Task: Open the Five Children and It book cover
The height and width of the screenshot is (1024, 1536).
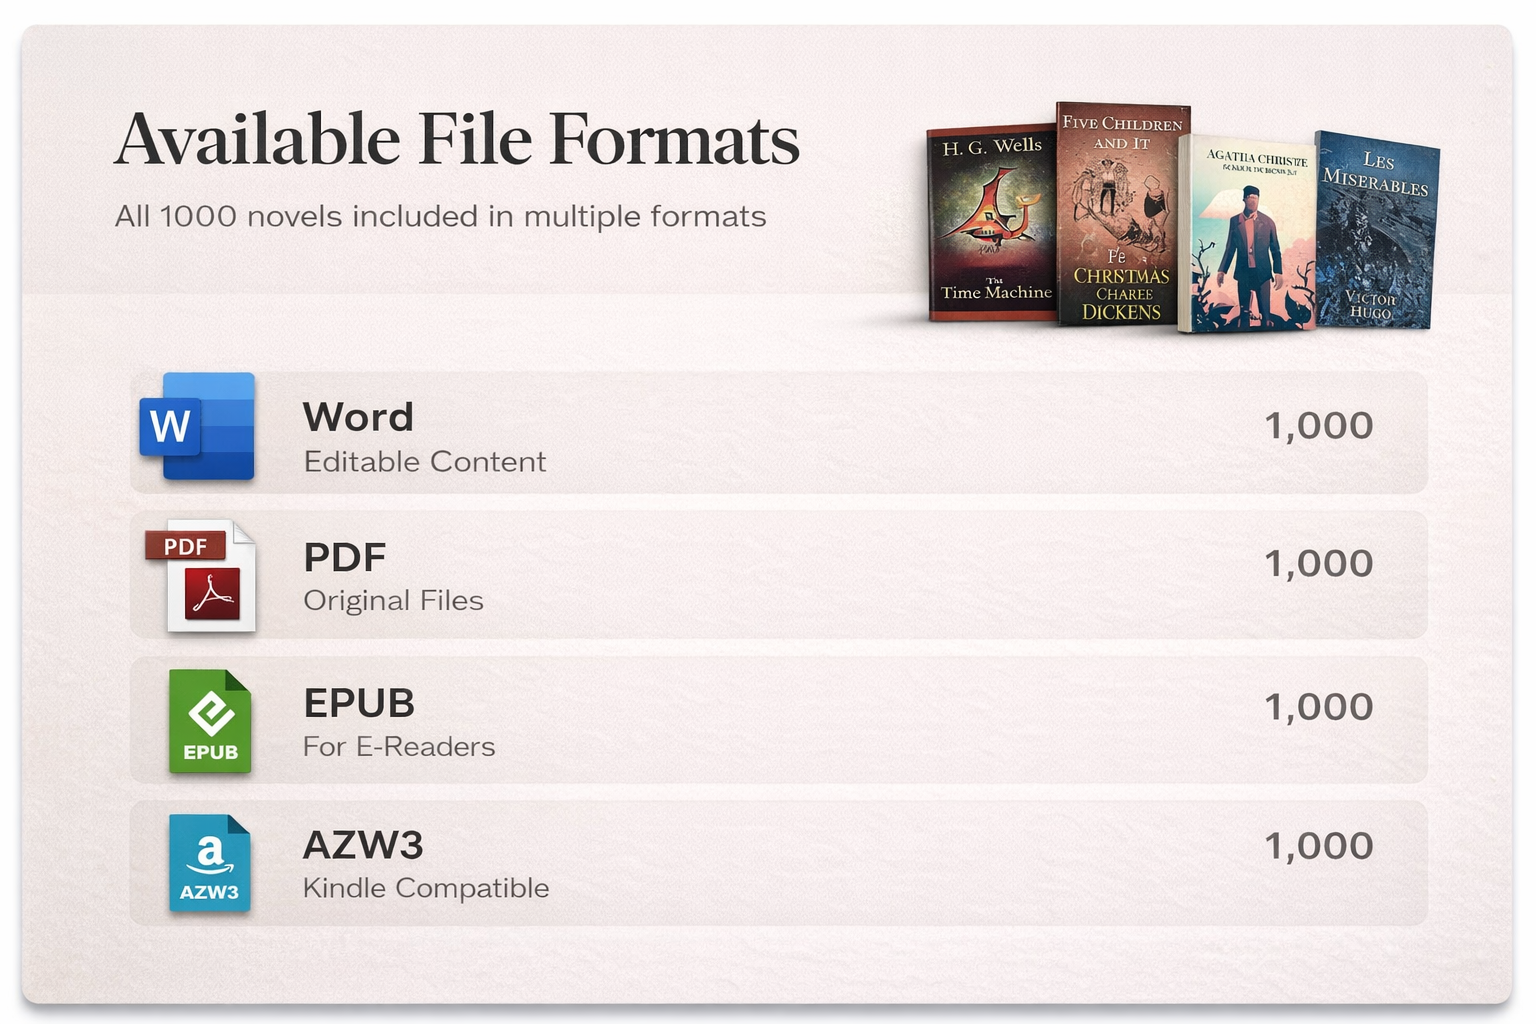Action: pyautogui.click(x=1120, y=215)
